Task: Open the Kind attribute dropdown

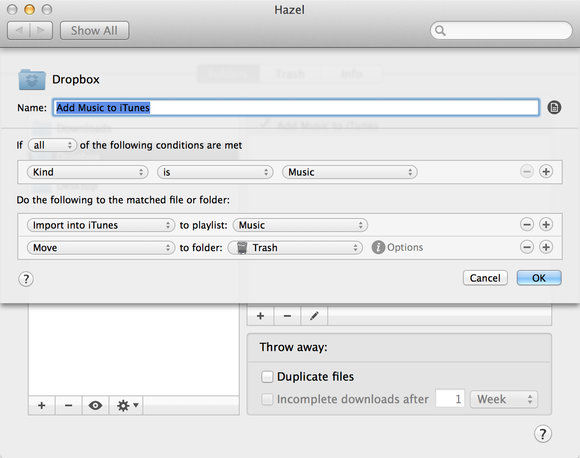Action: (x=88, y=172)
